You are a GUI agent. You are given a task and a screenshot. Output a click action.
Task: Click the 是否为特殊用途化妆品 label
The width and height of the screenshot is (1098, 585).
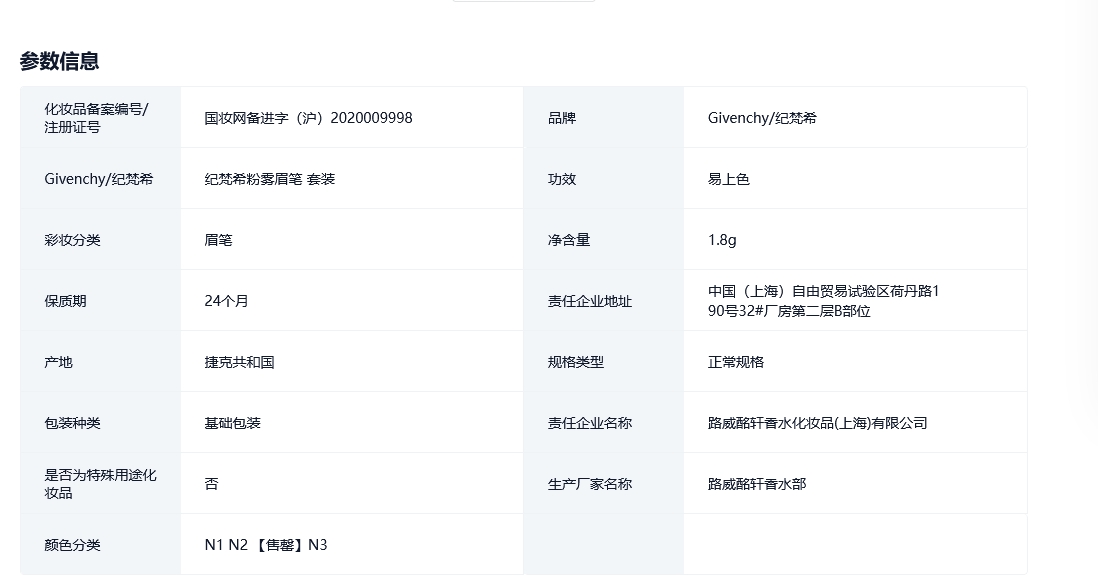coord(101,484)
